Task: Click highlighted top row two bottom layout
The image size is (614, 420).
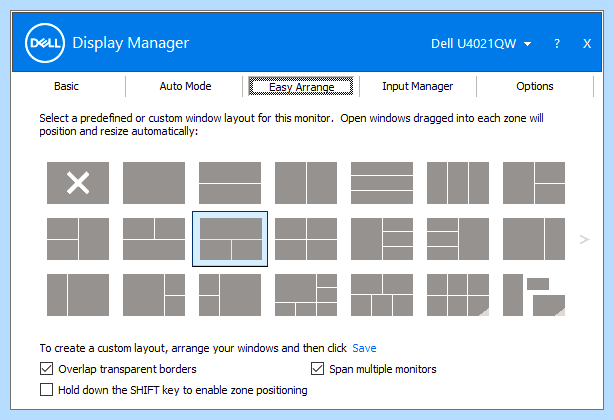Action: click(x=230, y=239)
